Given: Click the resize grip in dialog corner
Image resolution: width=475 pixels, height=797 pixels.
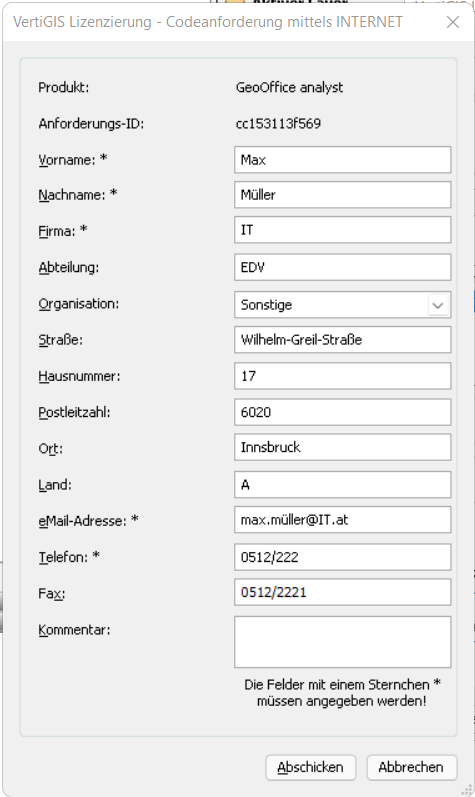Looking at the screenshot, I should click(x=466, y=789).
